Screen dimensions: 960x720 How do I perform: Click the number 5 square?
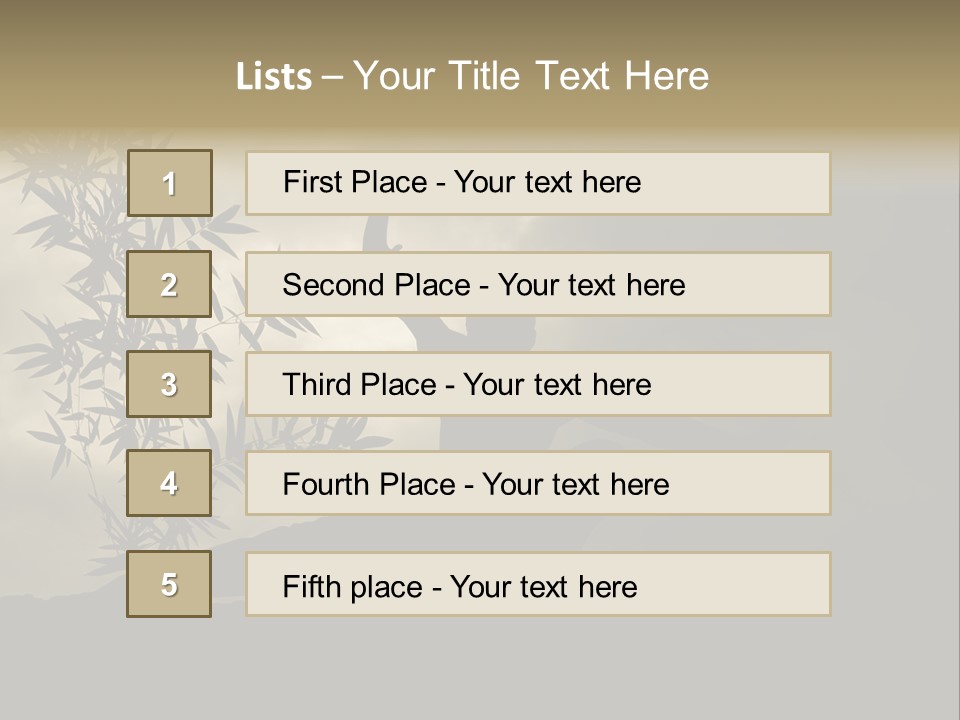point(169,584)
